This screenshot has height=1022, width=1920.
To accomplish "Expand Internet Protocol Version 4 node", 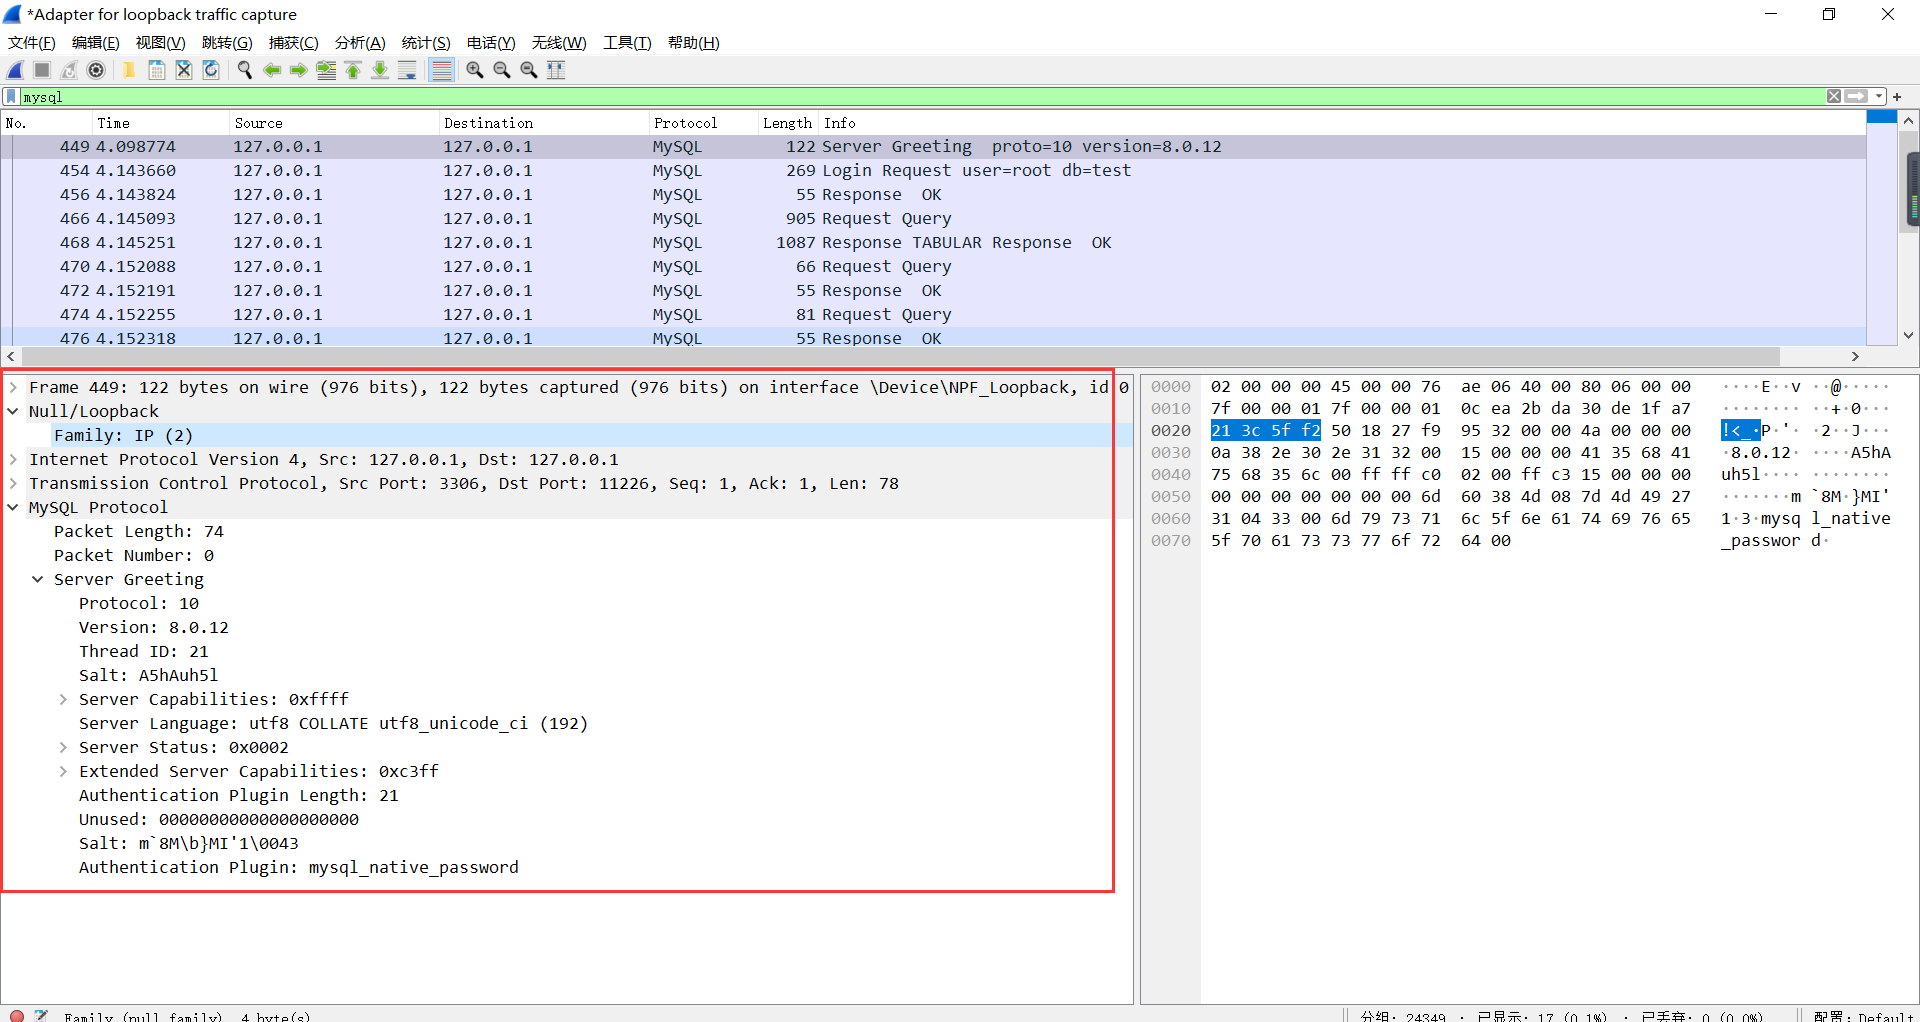I will 13,459.
